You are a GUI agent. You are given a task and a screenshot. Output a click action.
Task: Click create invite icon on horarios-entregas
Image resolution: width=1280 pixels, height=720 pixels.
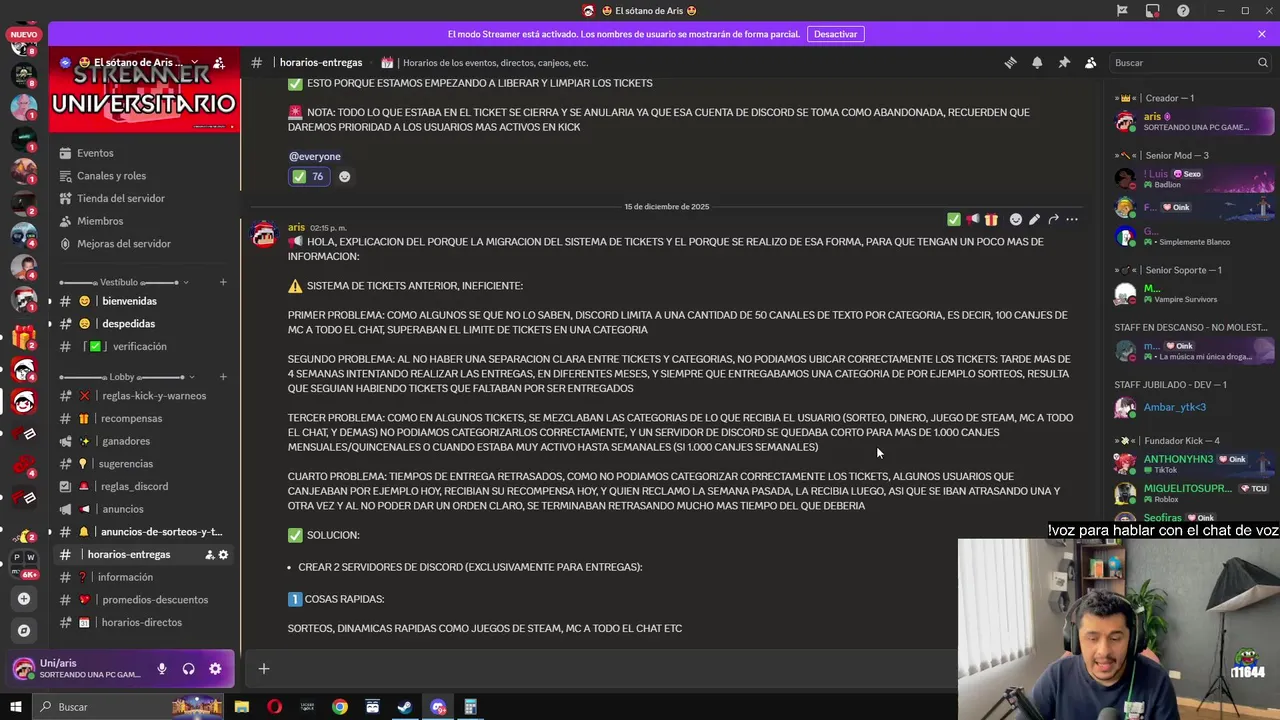click(210, 554)
